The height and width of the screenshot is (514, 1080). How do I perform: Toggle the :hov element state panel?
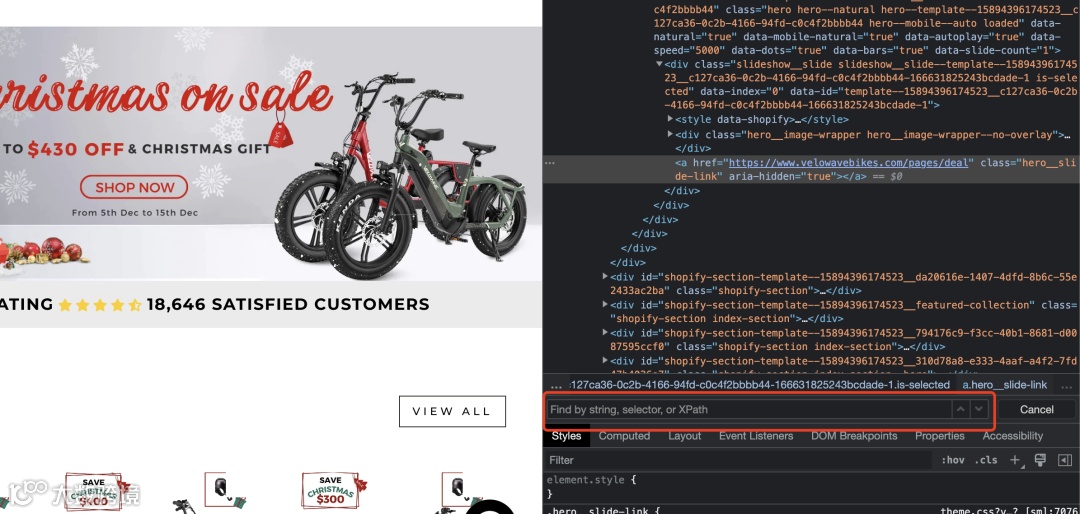coord(953,460)
